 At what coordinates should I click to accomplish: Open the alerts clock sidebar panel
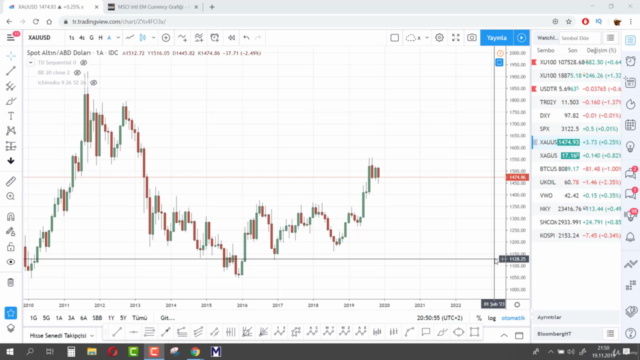point(631,61)
